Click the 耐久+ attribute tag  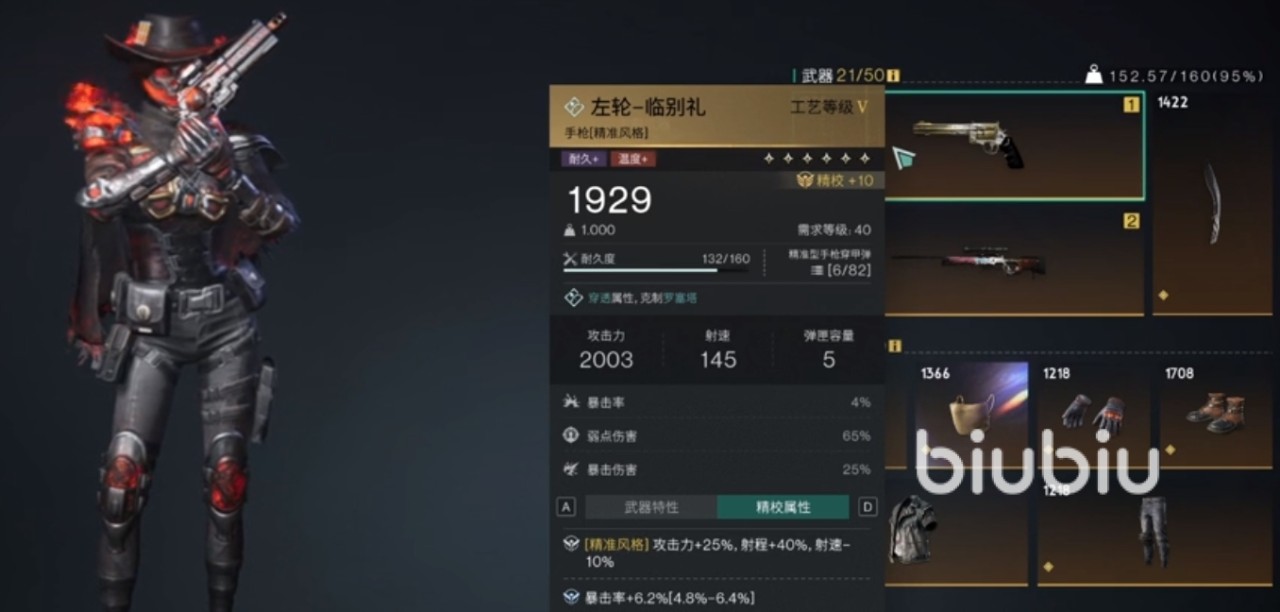click(582, 159)
